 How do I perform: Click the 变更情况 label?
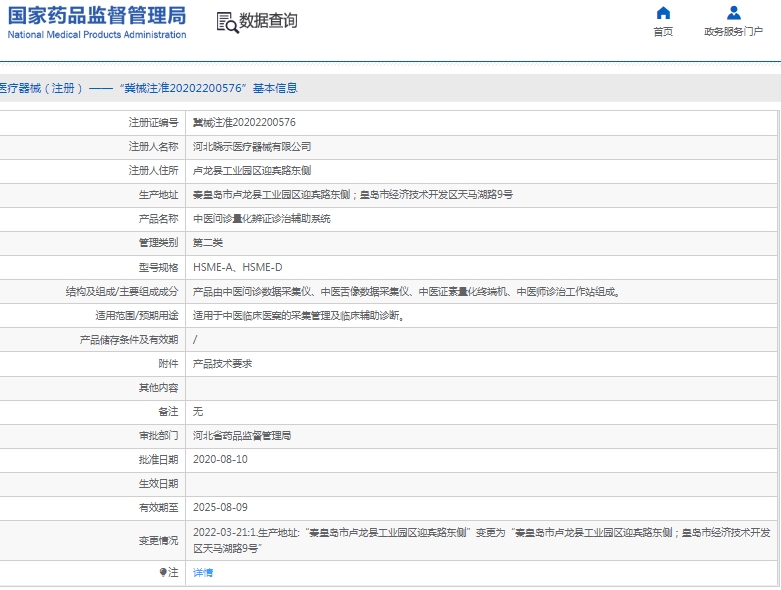(158, 541)
